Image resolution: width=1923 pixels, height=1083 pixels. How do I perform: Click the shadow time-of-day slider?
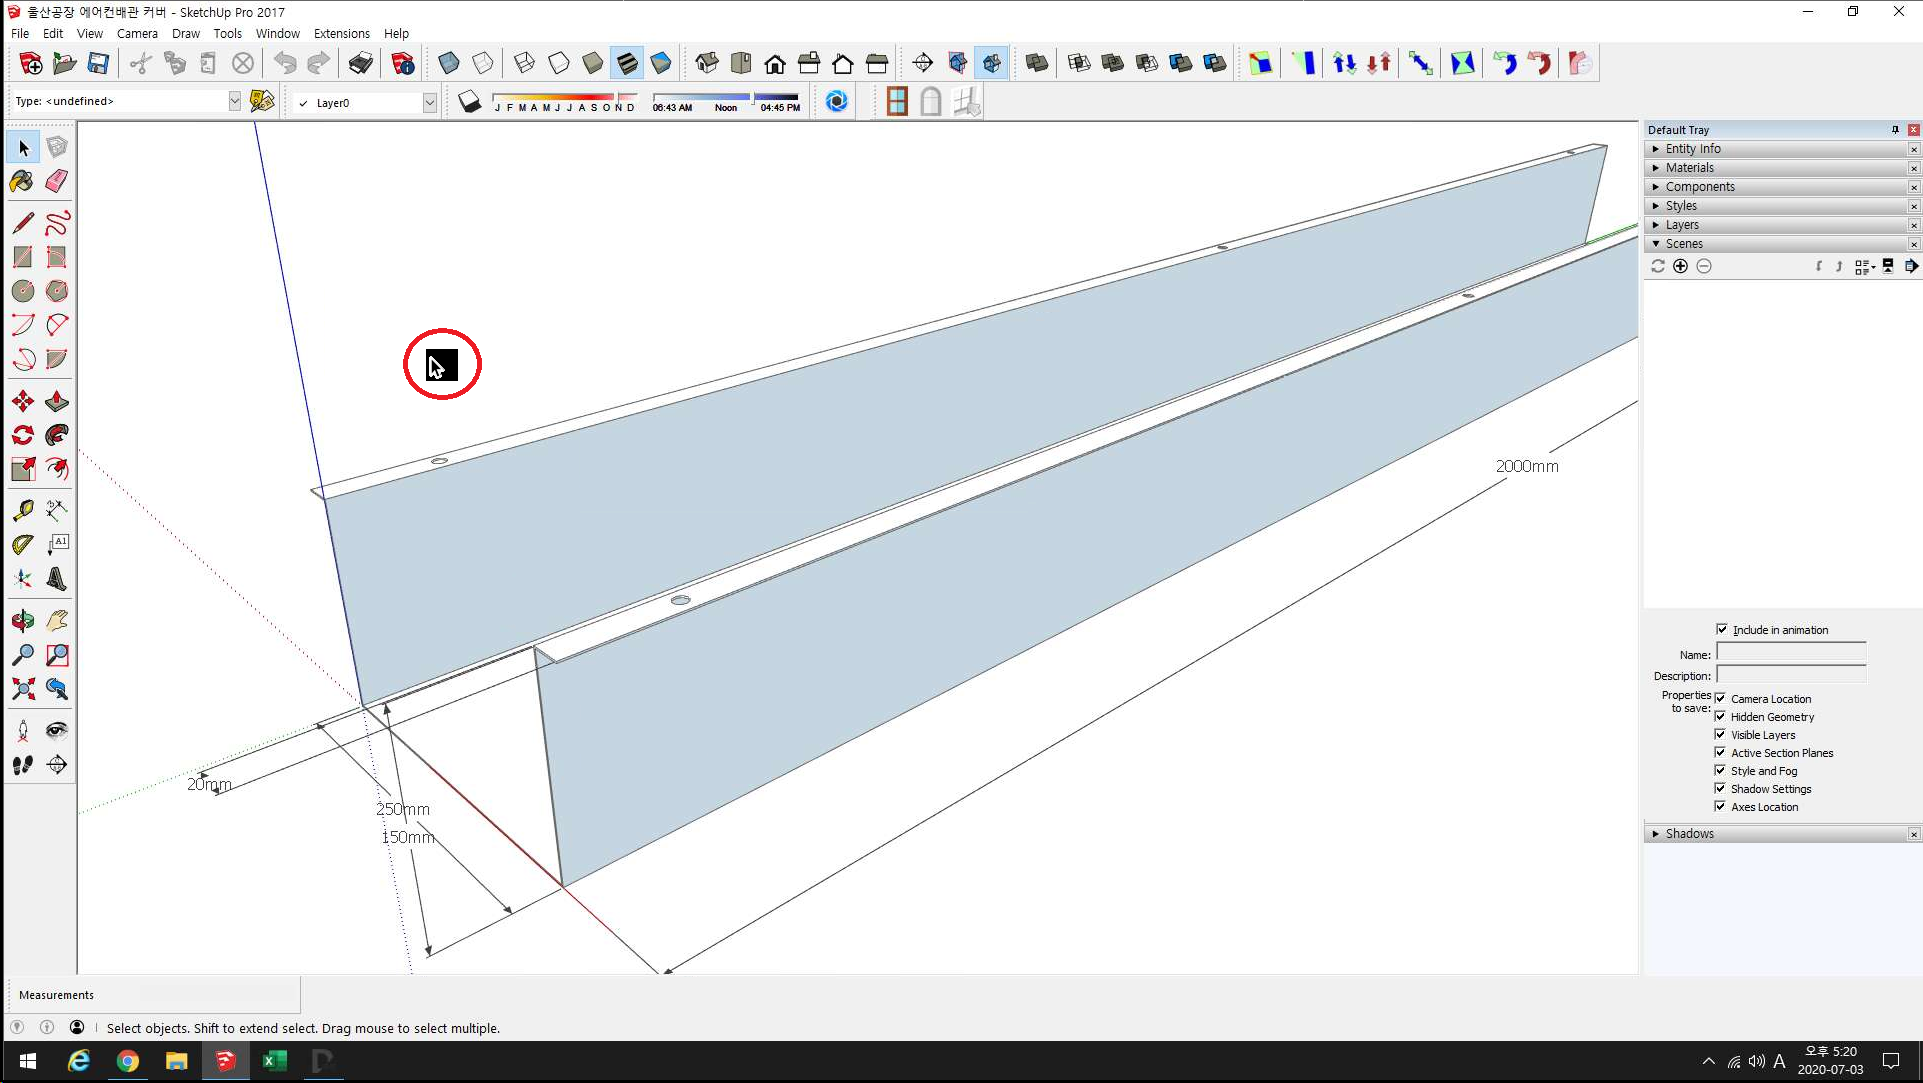(725, 97)
